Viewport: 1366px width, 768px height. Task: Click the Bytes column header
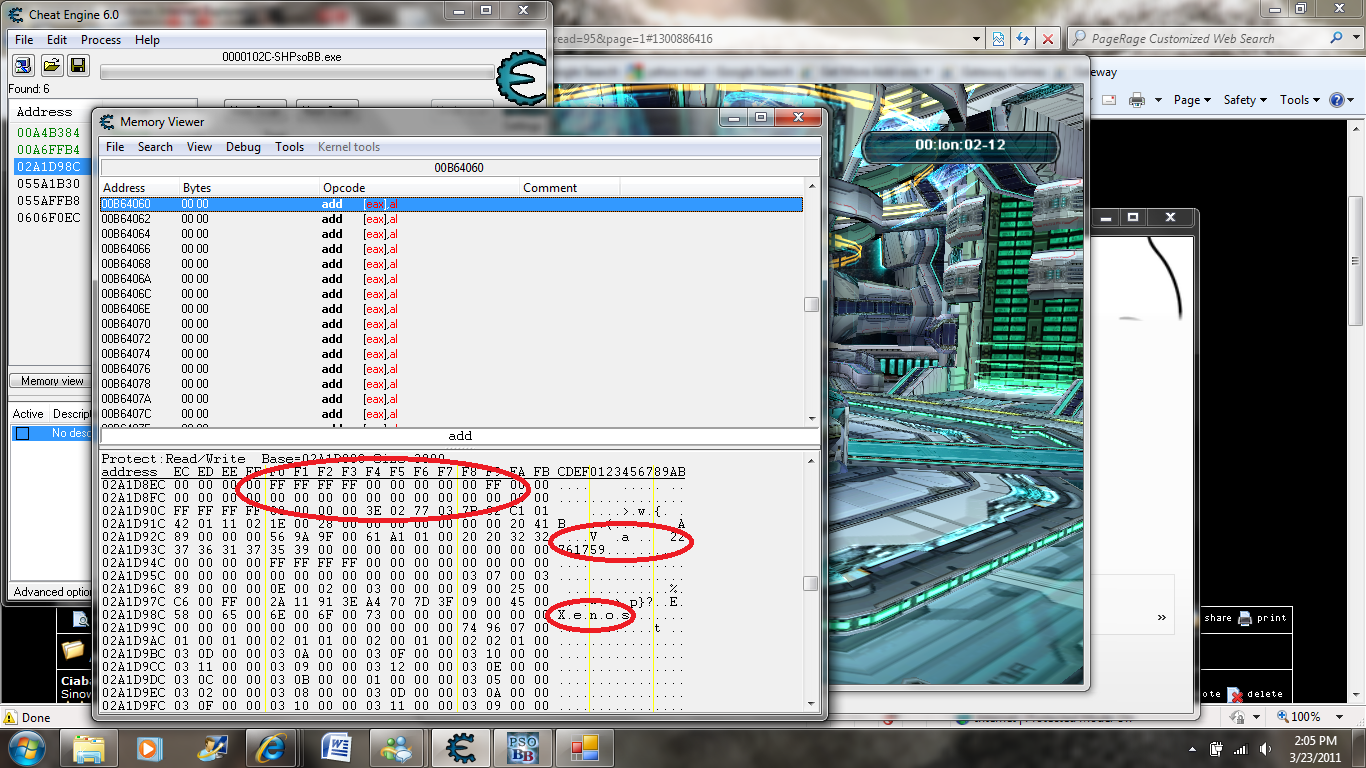[249, 187]
